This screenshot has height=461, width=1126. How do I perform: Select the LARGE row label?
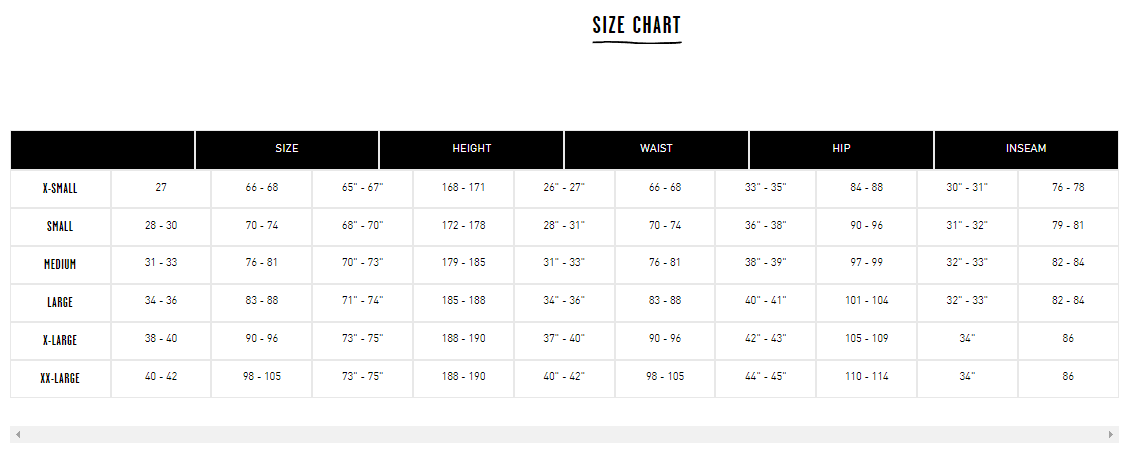pos(60,302)
